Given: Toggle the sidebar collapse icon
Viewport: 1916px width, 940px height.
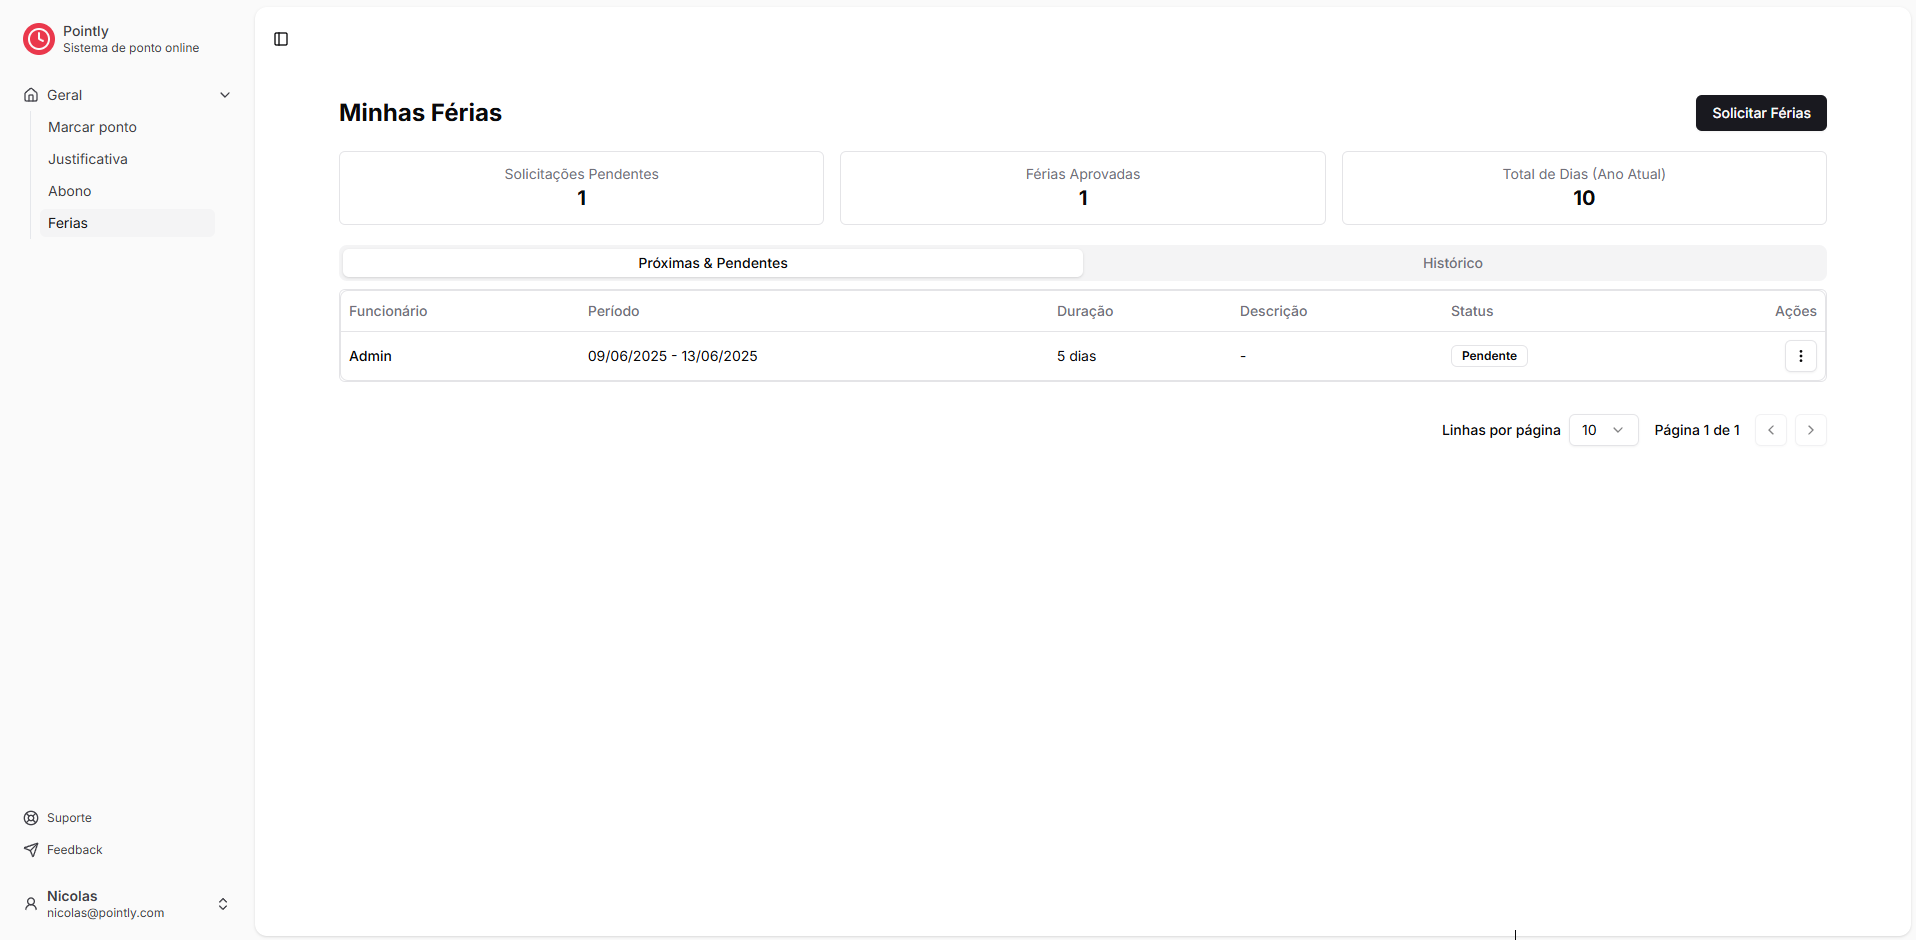Looking at the screenshot, I should pos(280,39).
